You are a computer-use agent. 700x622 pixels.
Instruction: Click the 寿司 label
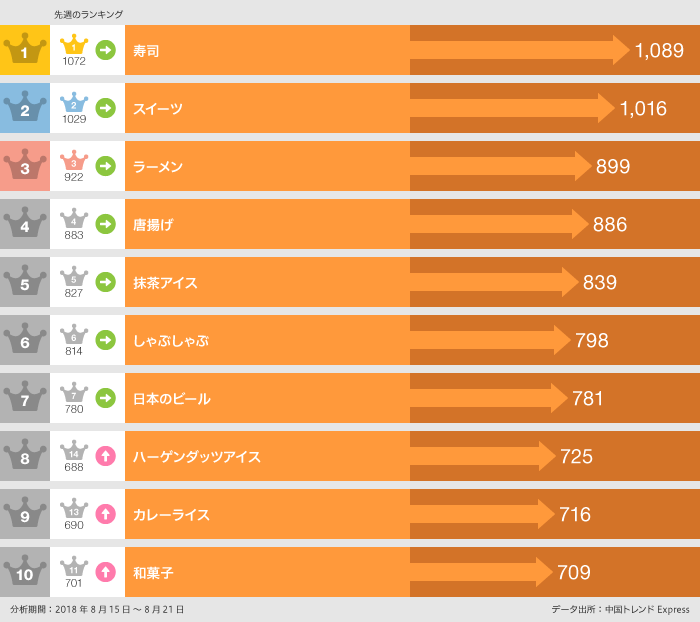[x=146, y=51]
